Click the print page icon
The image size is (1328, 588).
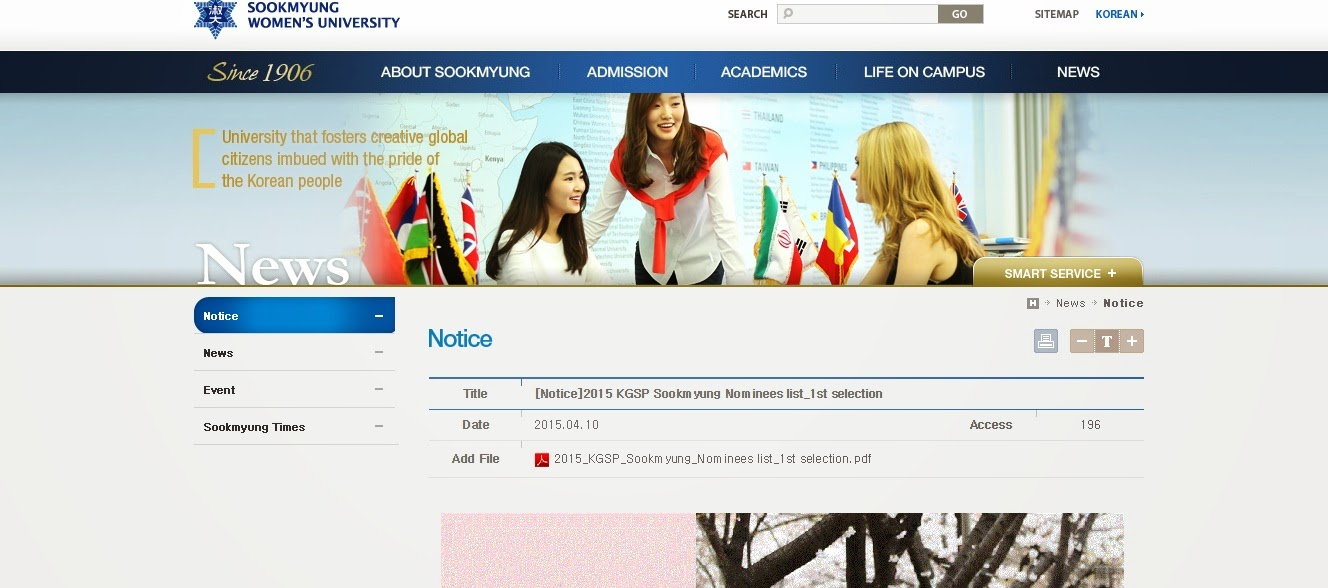(1045, 342)
